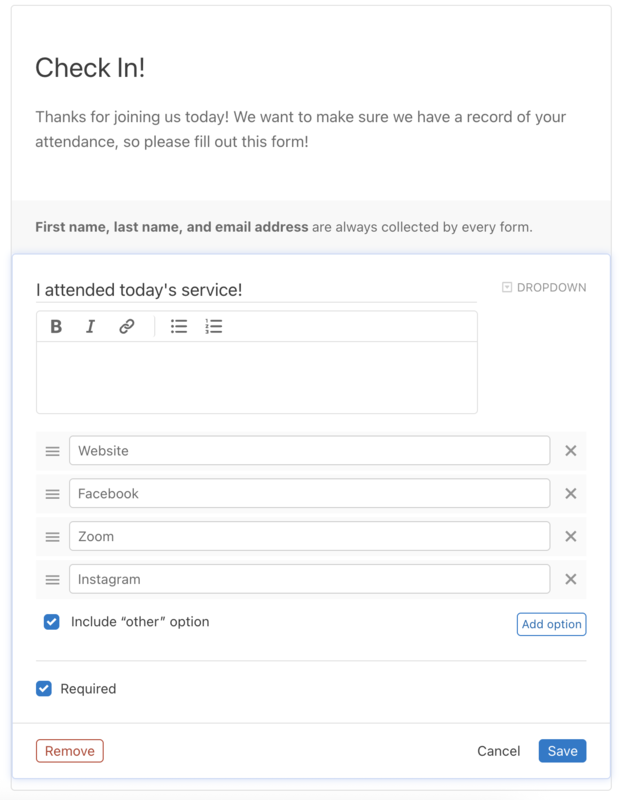Screen dimensions: 622x800
Task: Toggle bold formatting in description editor
Action: (x=56, y=326)
